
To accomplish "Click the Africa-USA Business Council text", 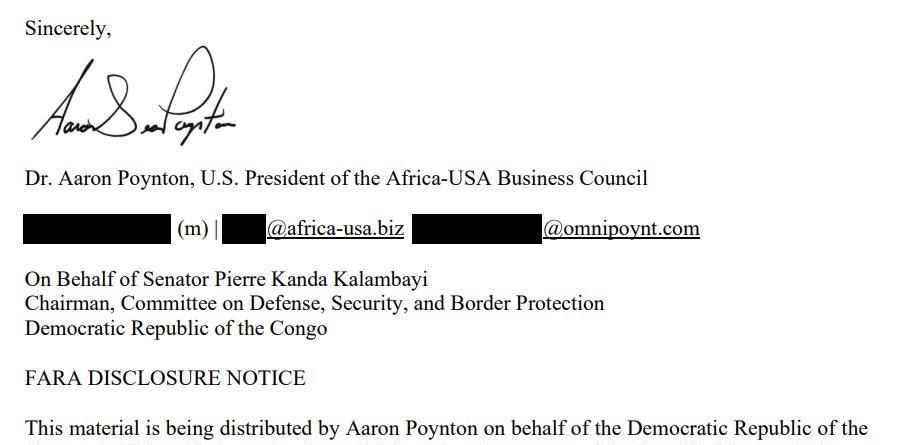I will [517, 178].
